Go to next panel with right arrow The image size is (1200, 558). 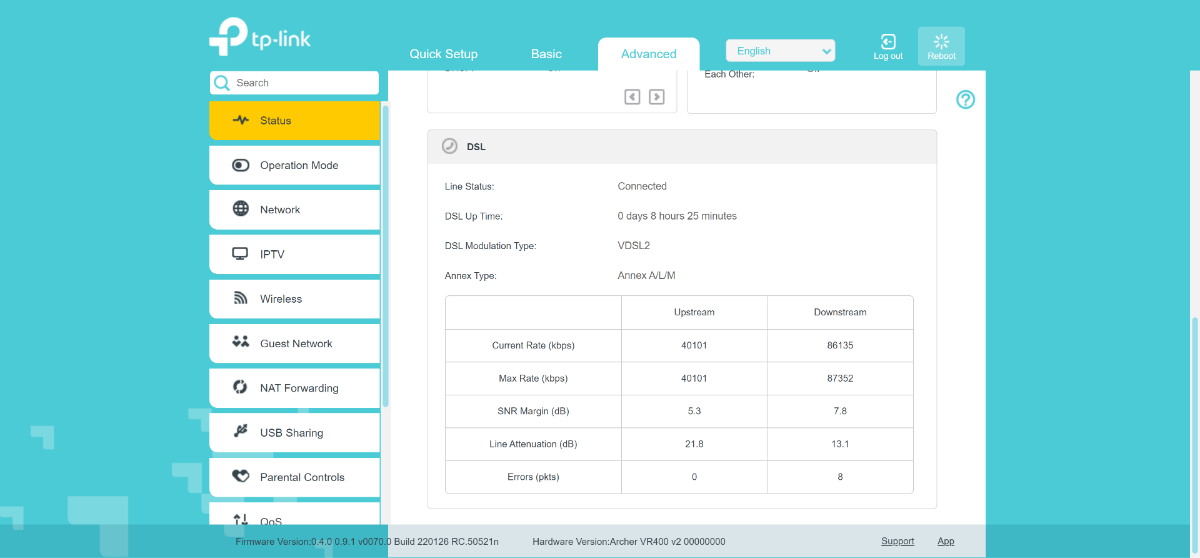(656, 97)
